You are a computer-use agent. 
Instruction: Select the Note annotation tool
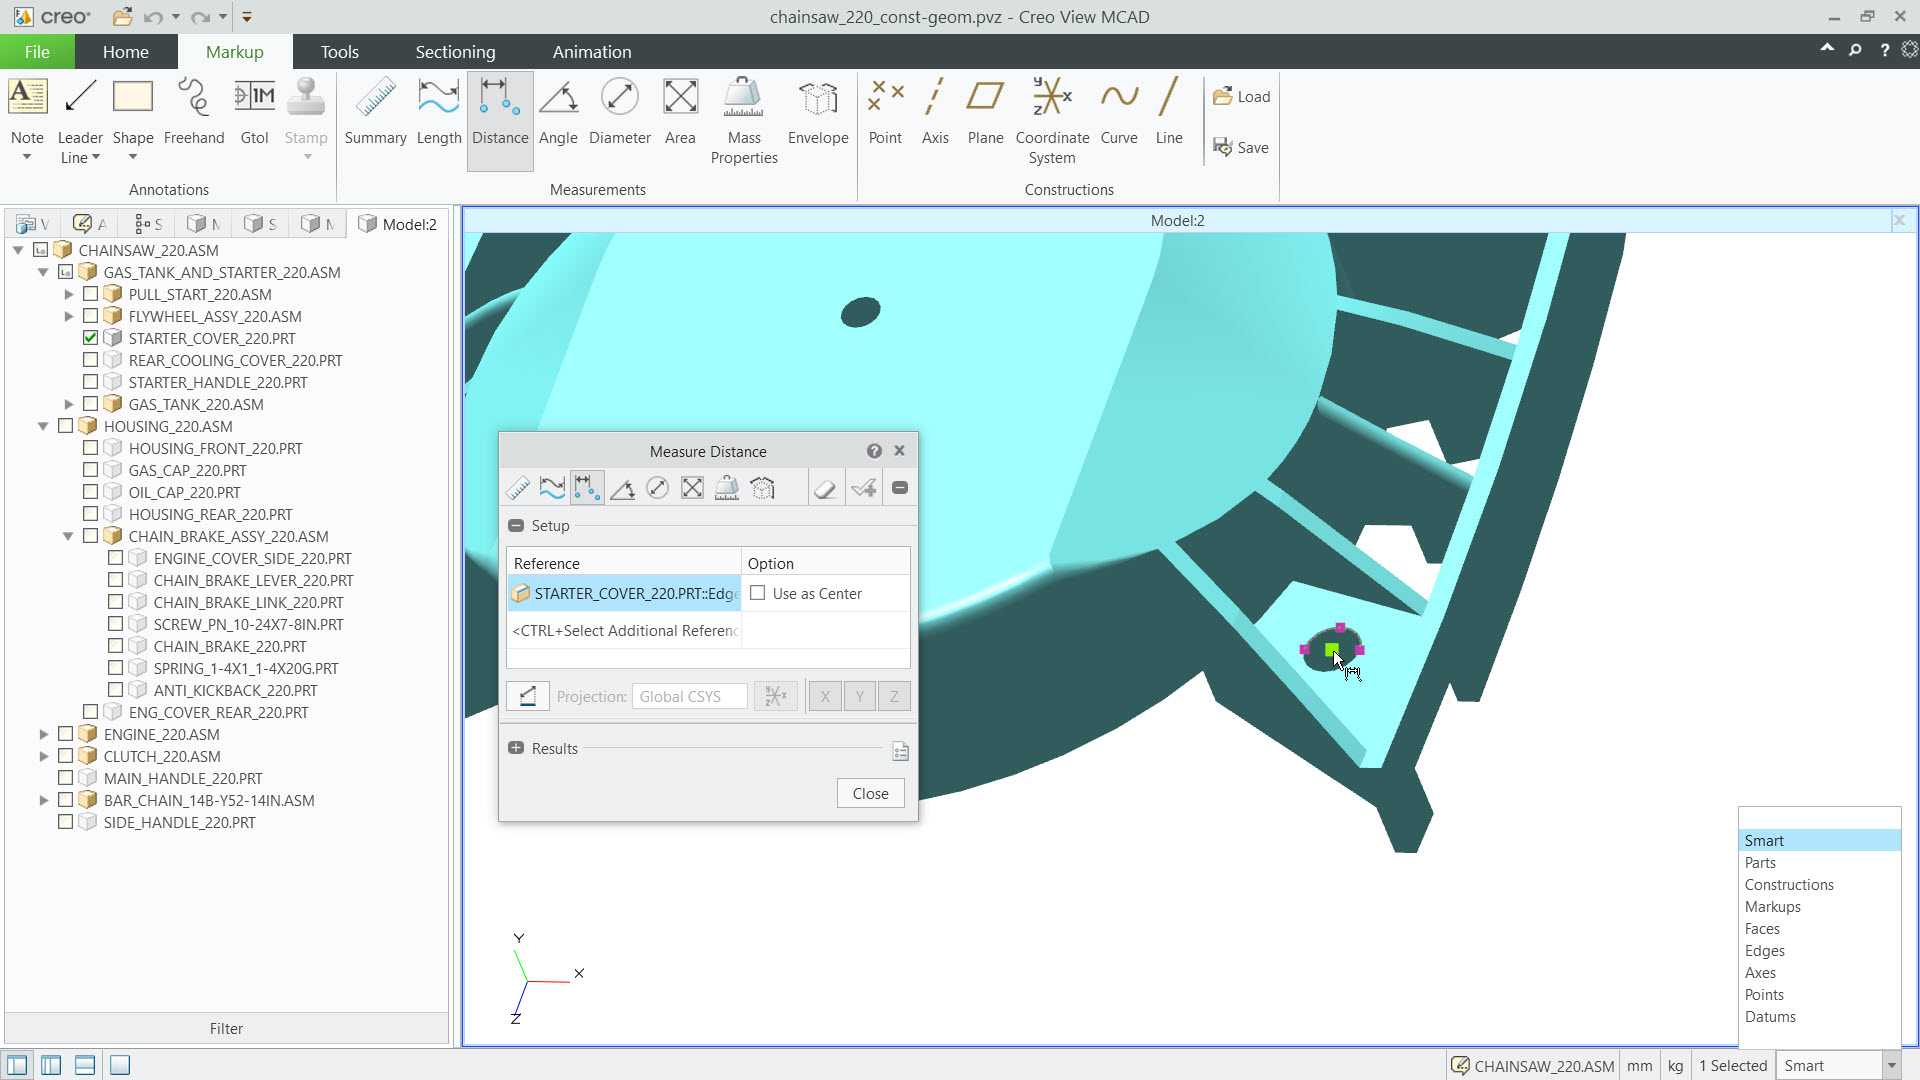click(x=27, y=112)
